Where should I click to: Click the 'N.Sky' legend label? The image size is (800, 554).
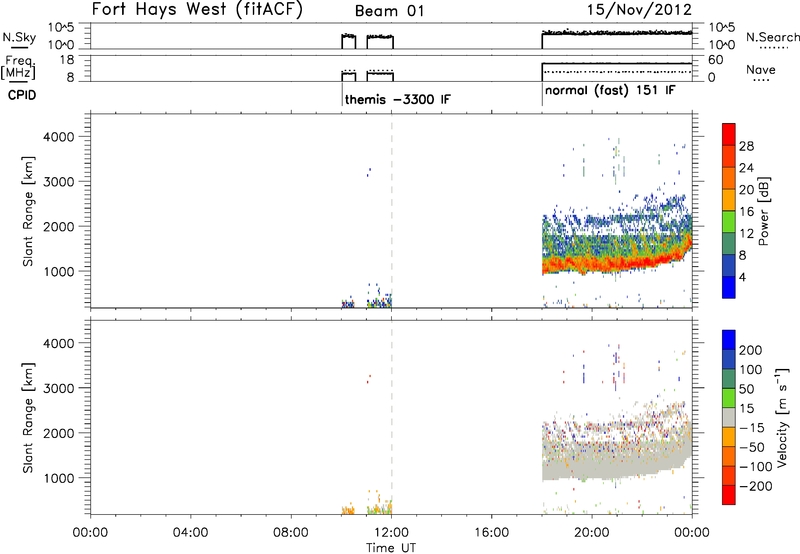click(x=19, y=37)
